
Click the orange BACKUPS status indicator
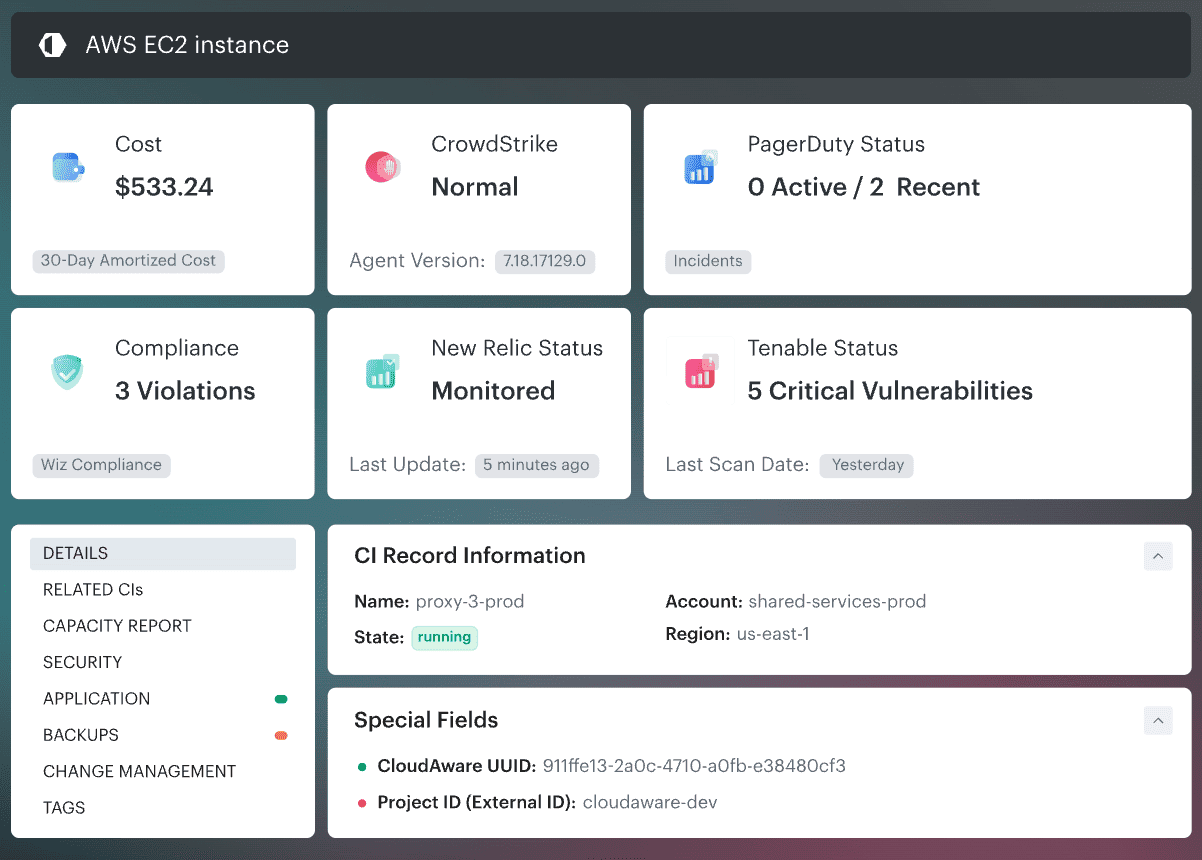click(x=281, y=735)
